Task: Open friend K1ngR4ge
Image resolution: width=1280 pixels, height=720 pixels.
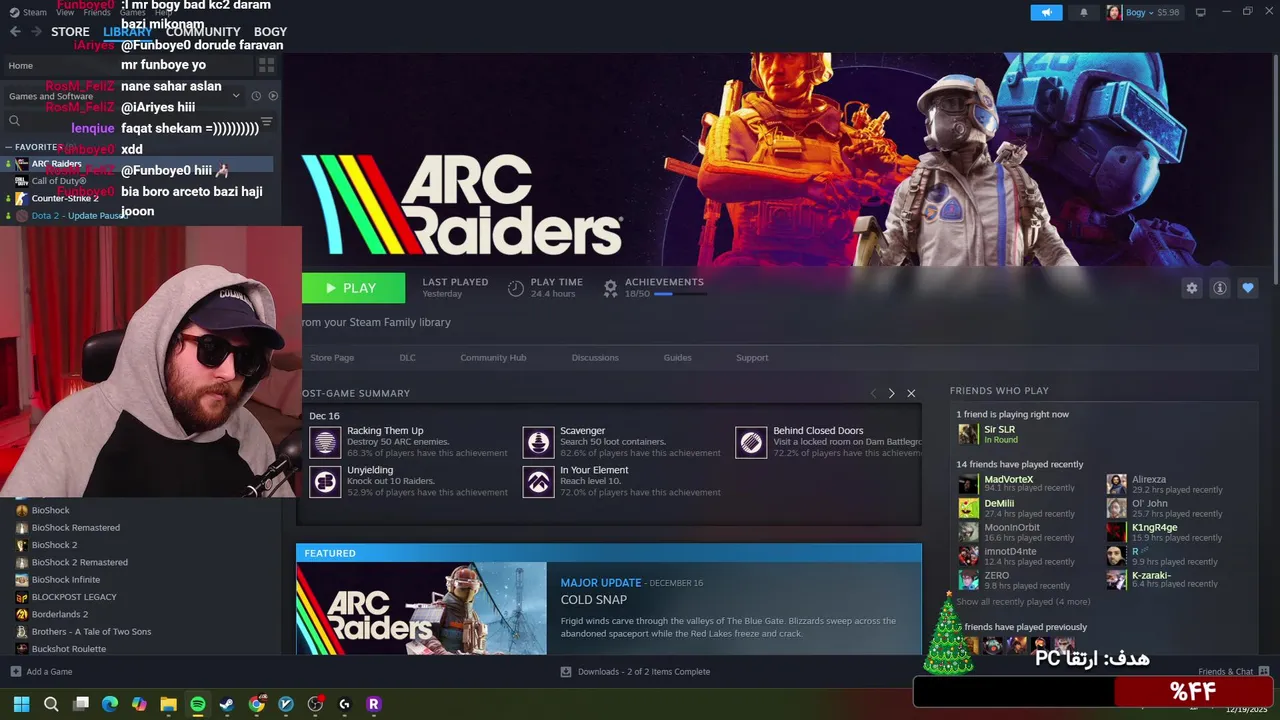Action: point(1155,528)
